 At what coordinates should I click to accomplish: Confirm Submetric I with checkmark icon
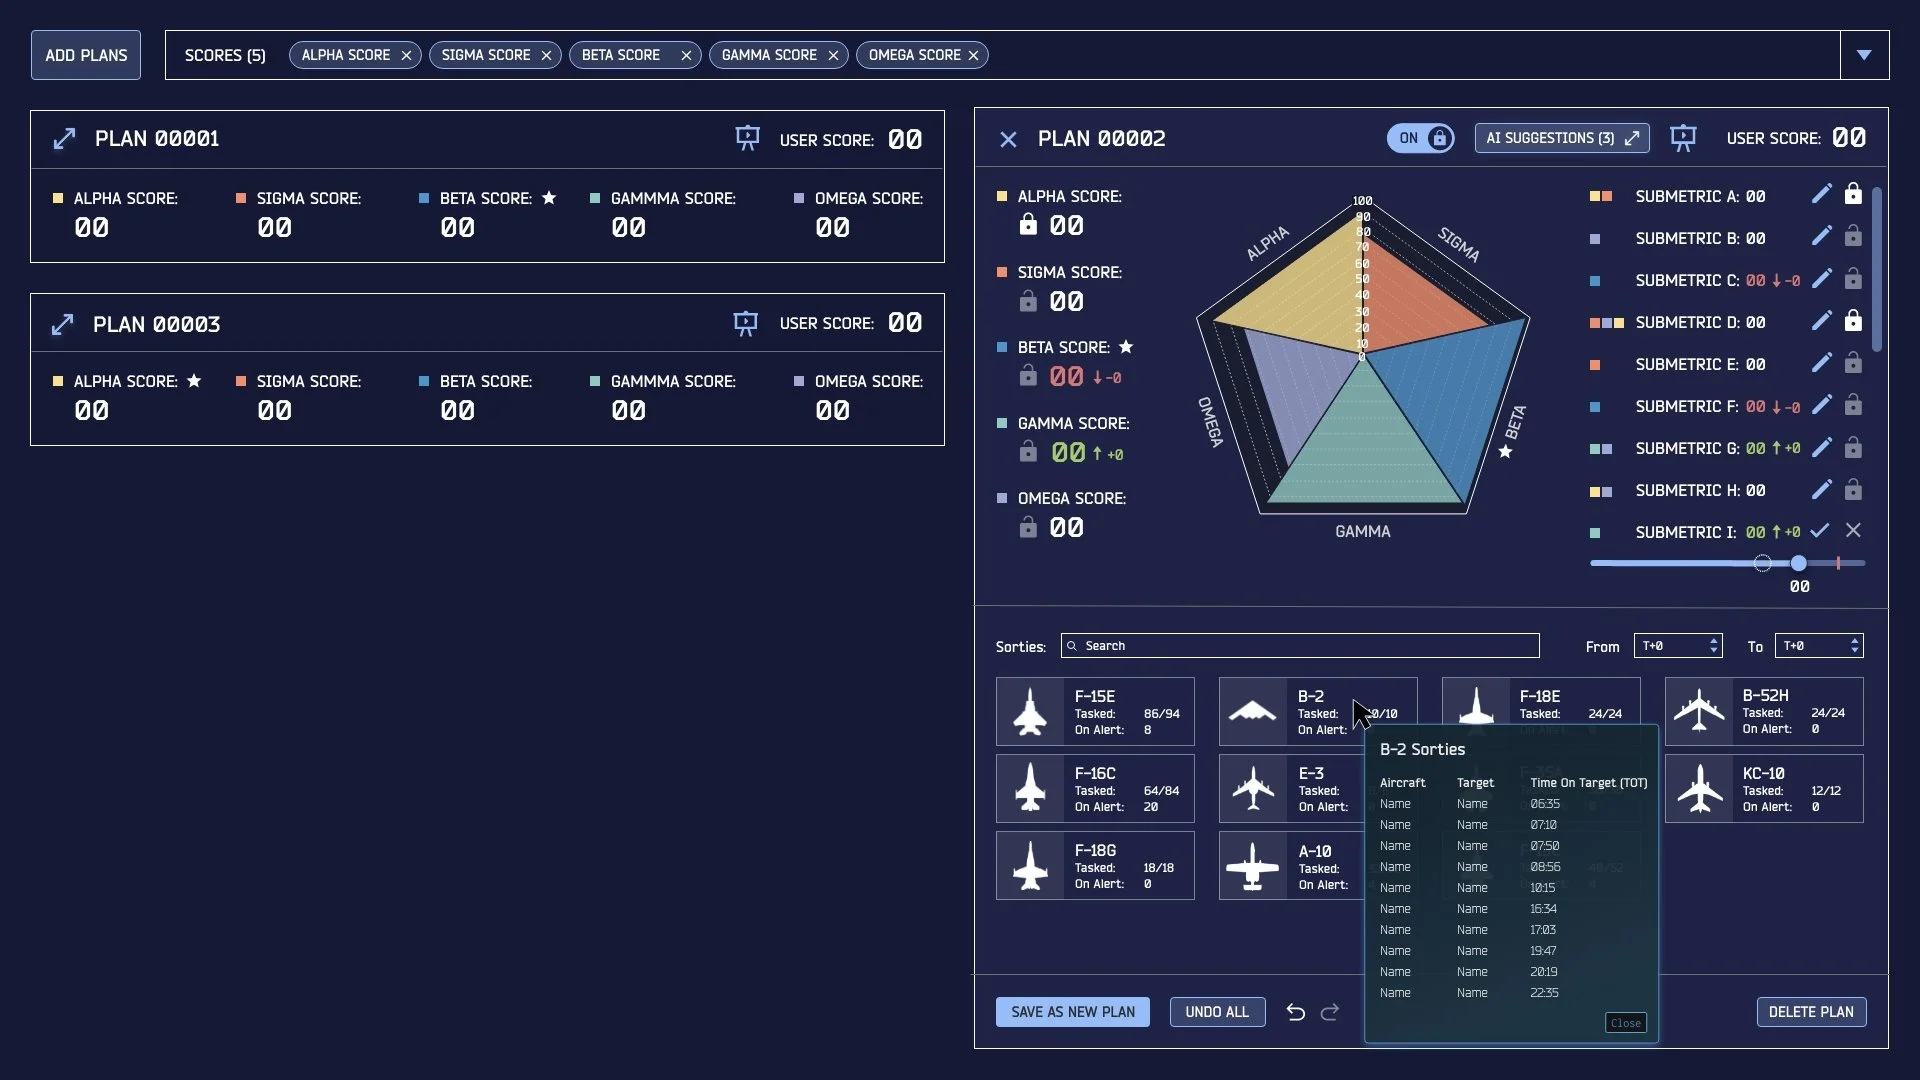click(1820, 531)
